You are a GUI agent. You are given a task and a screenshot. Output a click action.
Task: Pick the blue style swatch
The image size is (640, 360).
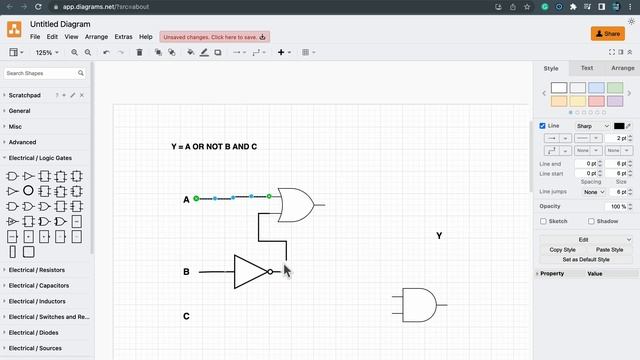point(596,88)
